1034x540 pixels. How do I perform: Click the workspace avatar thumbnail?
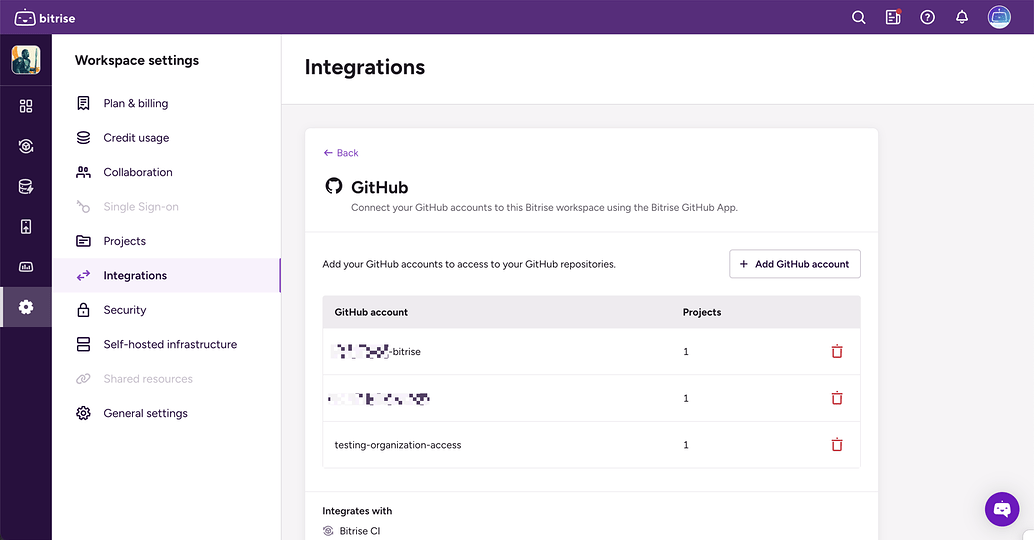coord(26,60)
